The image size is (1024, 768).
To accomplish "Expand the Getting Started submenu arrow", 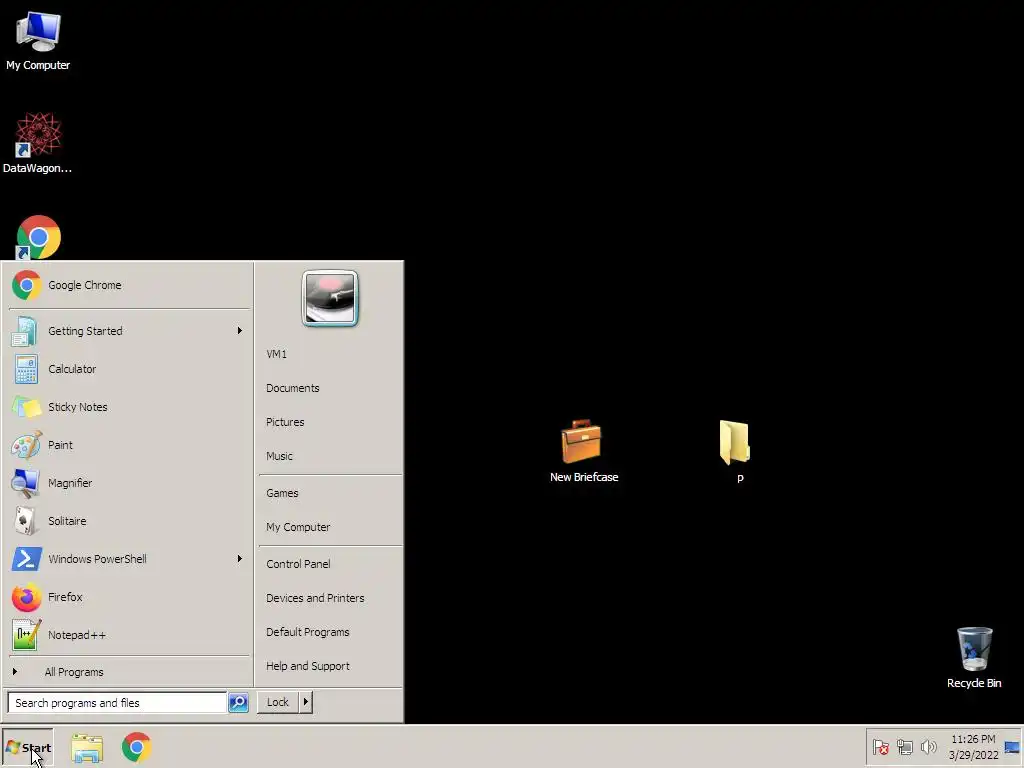I will pyautogui.click(x=240, y=331).
